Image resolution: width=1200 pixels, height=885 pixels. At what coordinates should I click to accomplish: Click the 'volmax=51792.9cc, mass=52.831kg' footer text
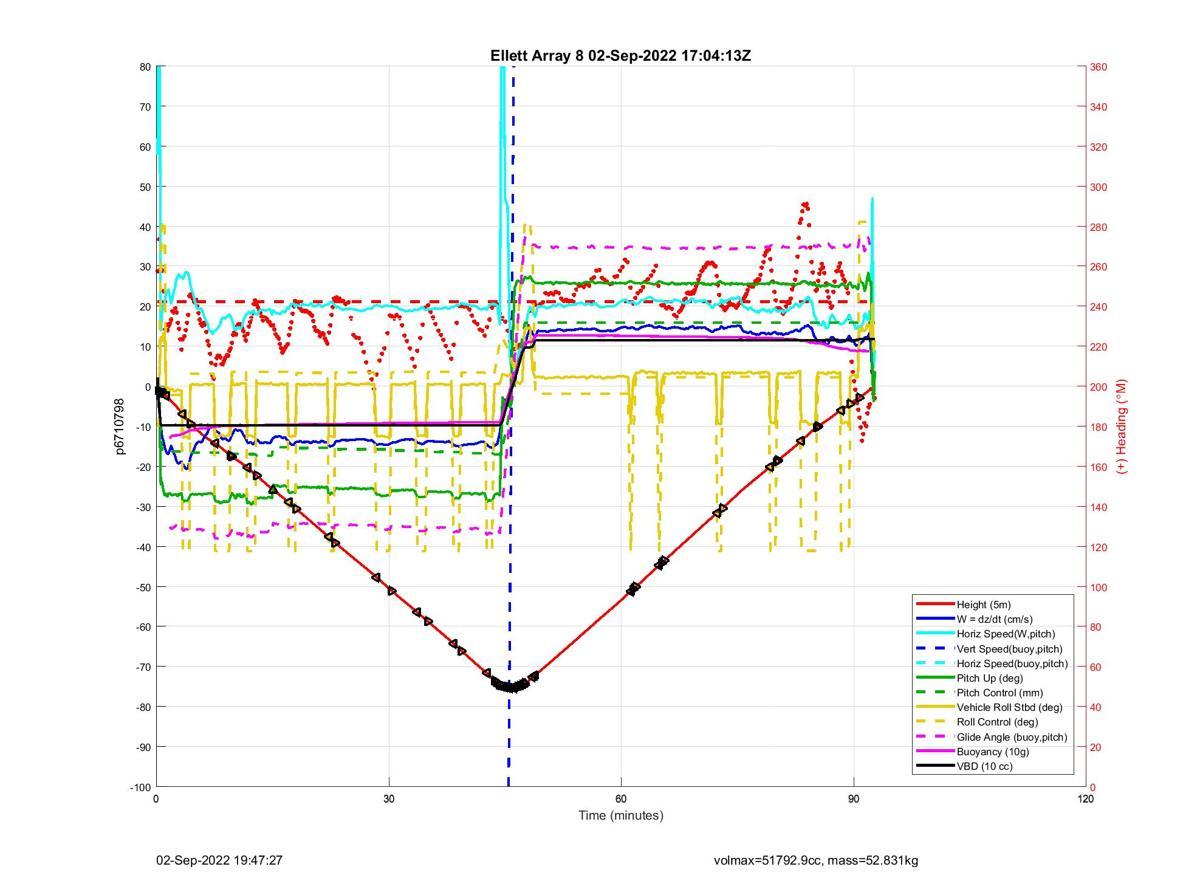[816, 860]
